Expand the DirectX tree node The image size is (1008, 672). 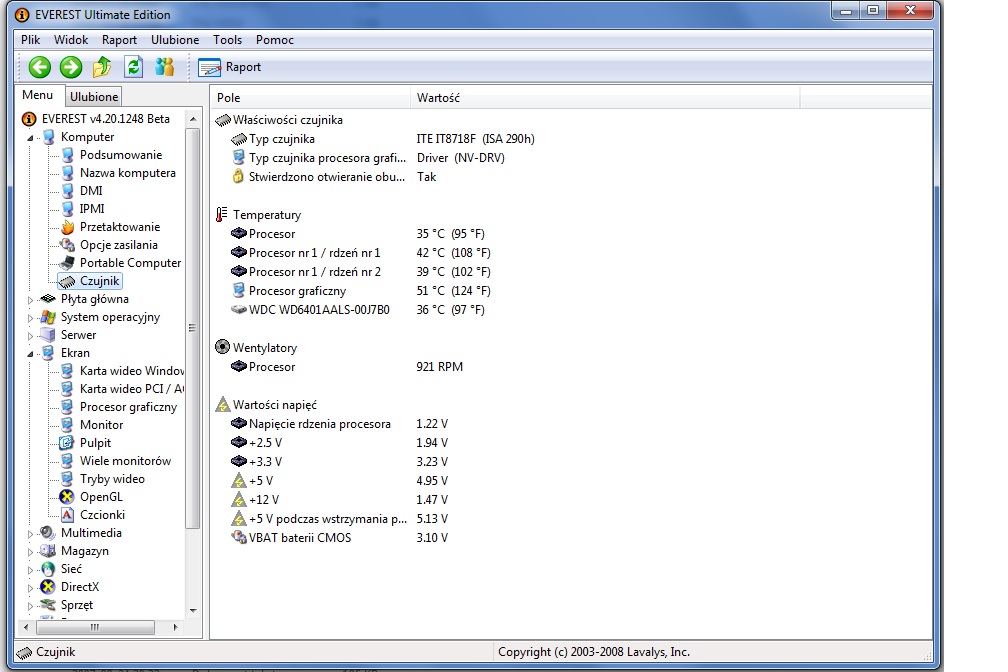(x=35, y=587)
